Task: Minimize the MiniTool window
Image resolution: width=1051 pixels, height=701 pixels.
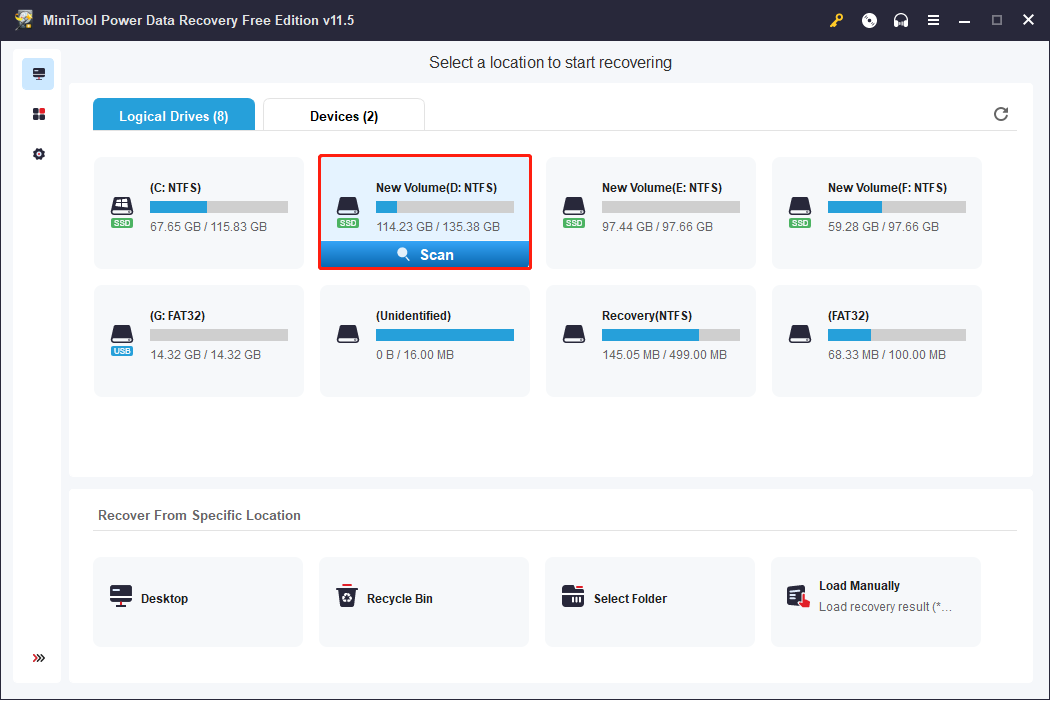Action: tap(965, 20)
